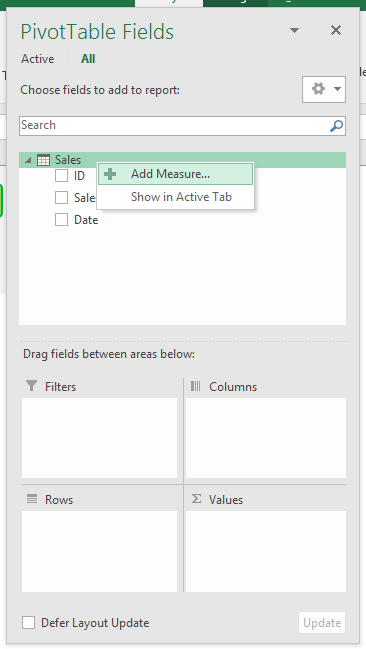Click the Update button
This screenshot has height=649, width=366.
322,623
